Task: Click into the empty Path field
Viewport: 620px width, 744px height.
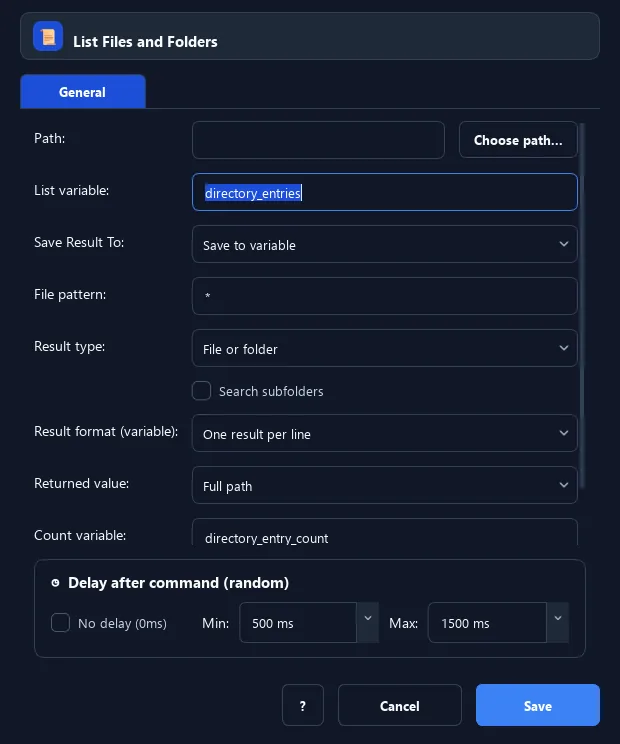Action: coord(318,140)
